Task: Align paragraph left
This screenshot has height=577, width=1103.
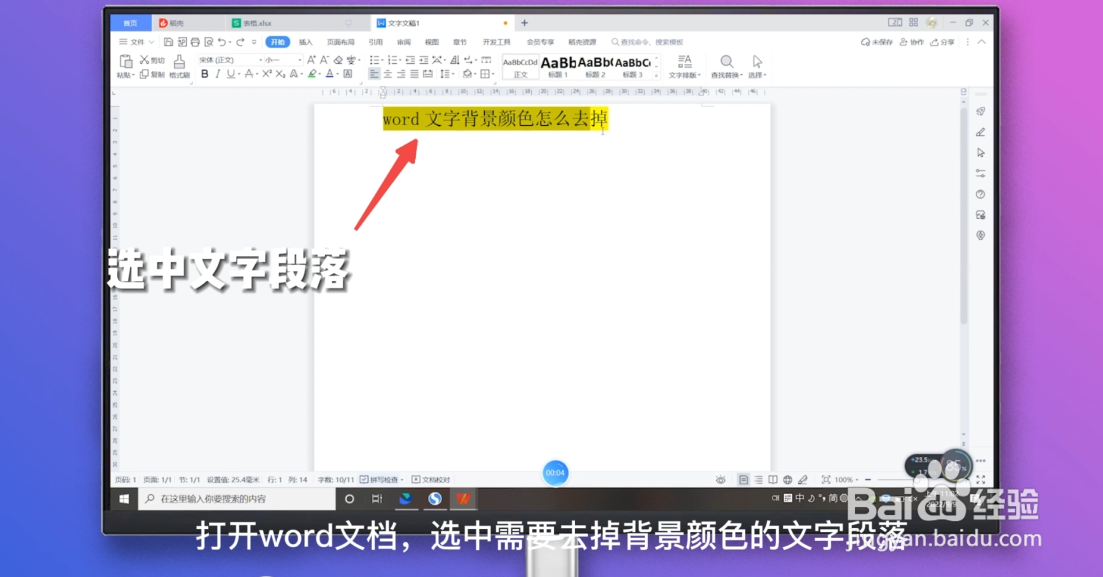Action: pyautogui.click(x=374, y=74)
